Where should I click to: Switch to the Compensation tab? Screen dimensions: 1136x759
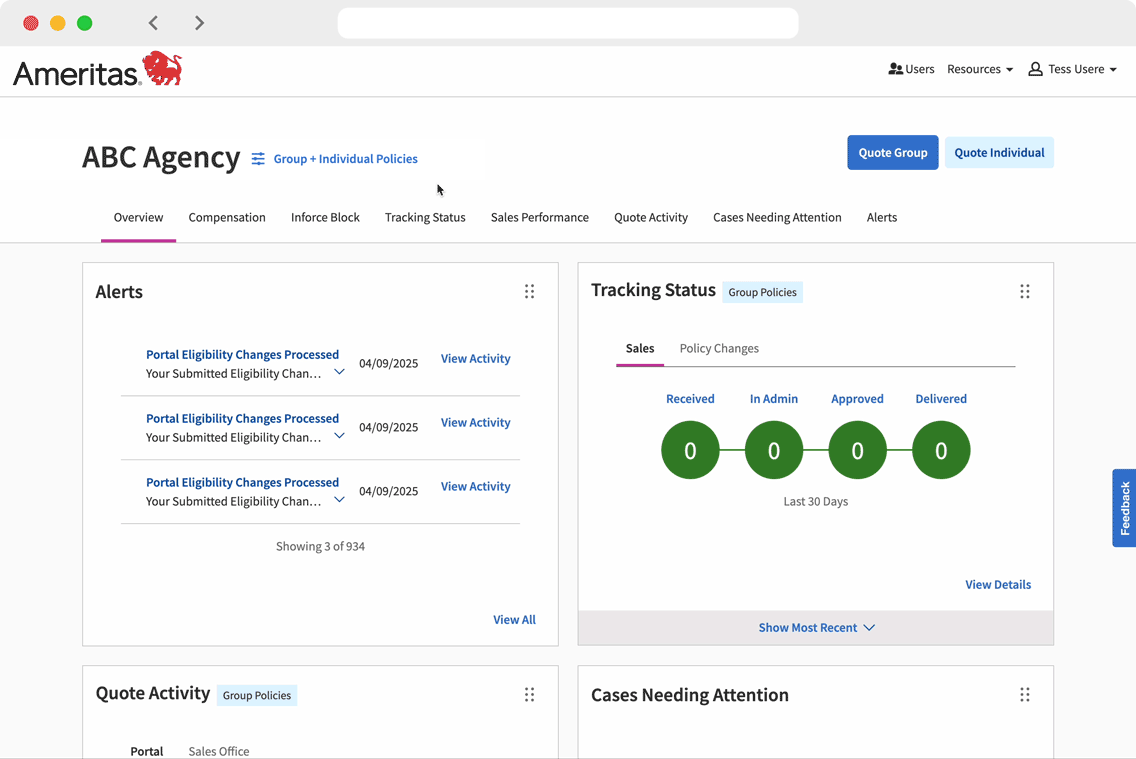227,217
